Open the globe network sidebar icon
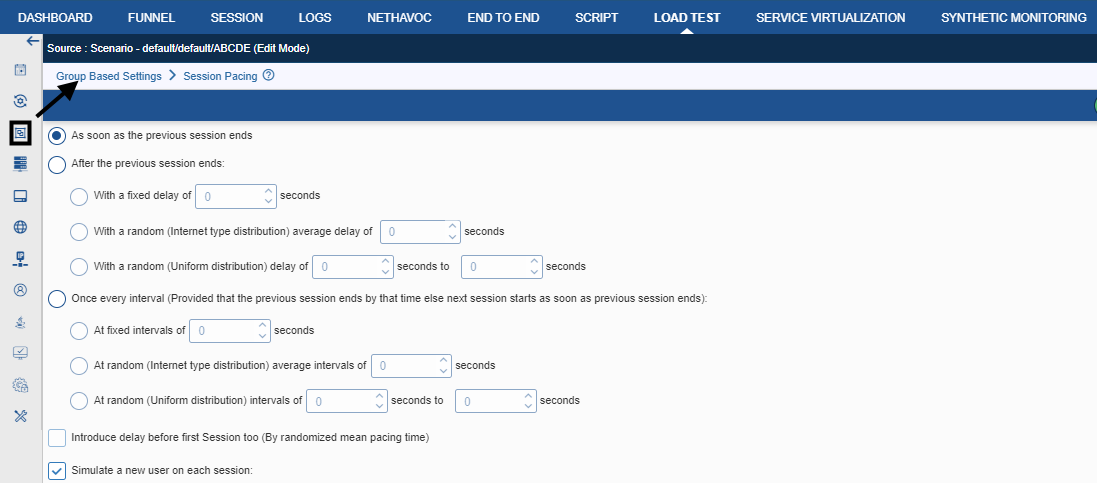This screenshot has height=483, width=1097. (20, 227)
